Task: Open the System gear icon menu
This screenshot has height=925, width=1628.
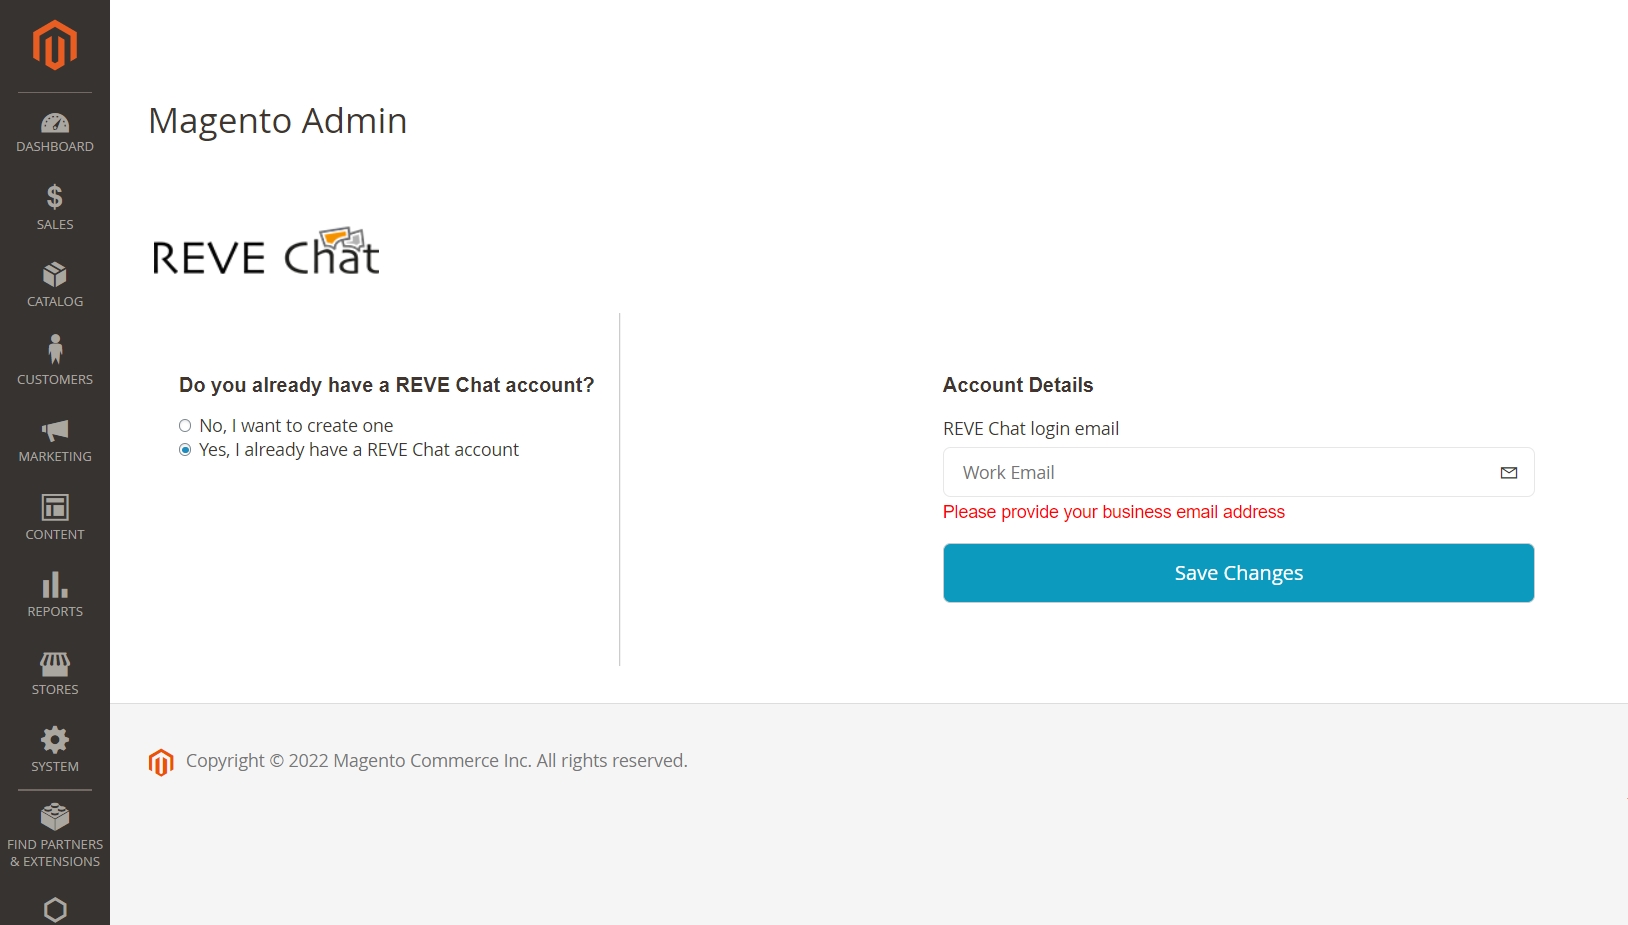Action: 55,740
